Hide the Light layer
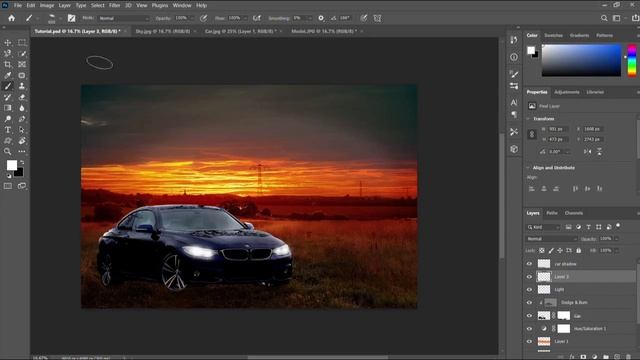The image size is (640, 360). point(529,289)
